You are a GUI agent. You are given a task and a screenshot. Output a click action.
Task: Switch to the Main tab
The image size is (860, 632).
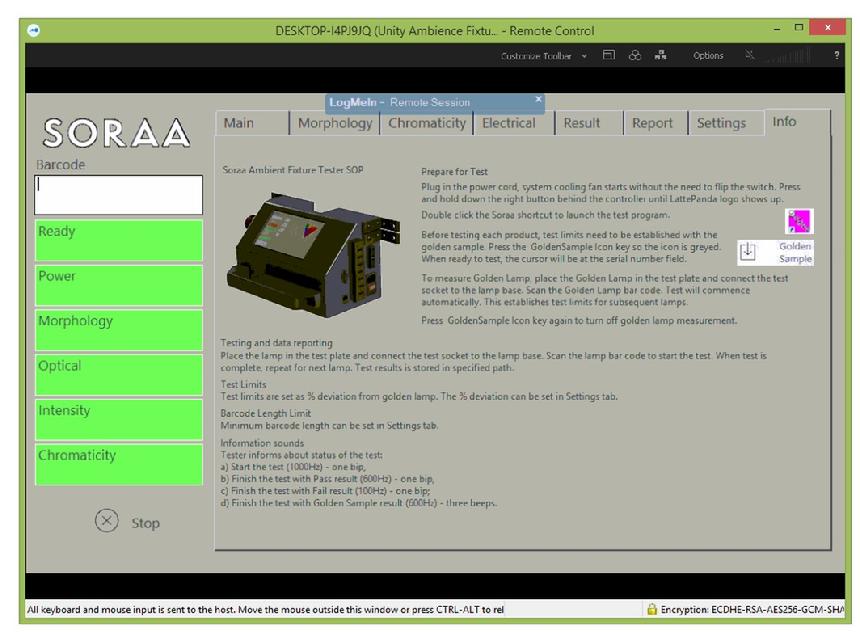252,123
